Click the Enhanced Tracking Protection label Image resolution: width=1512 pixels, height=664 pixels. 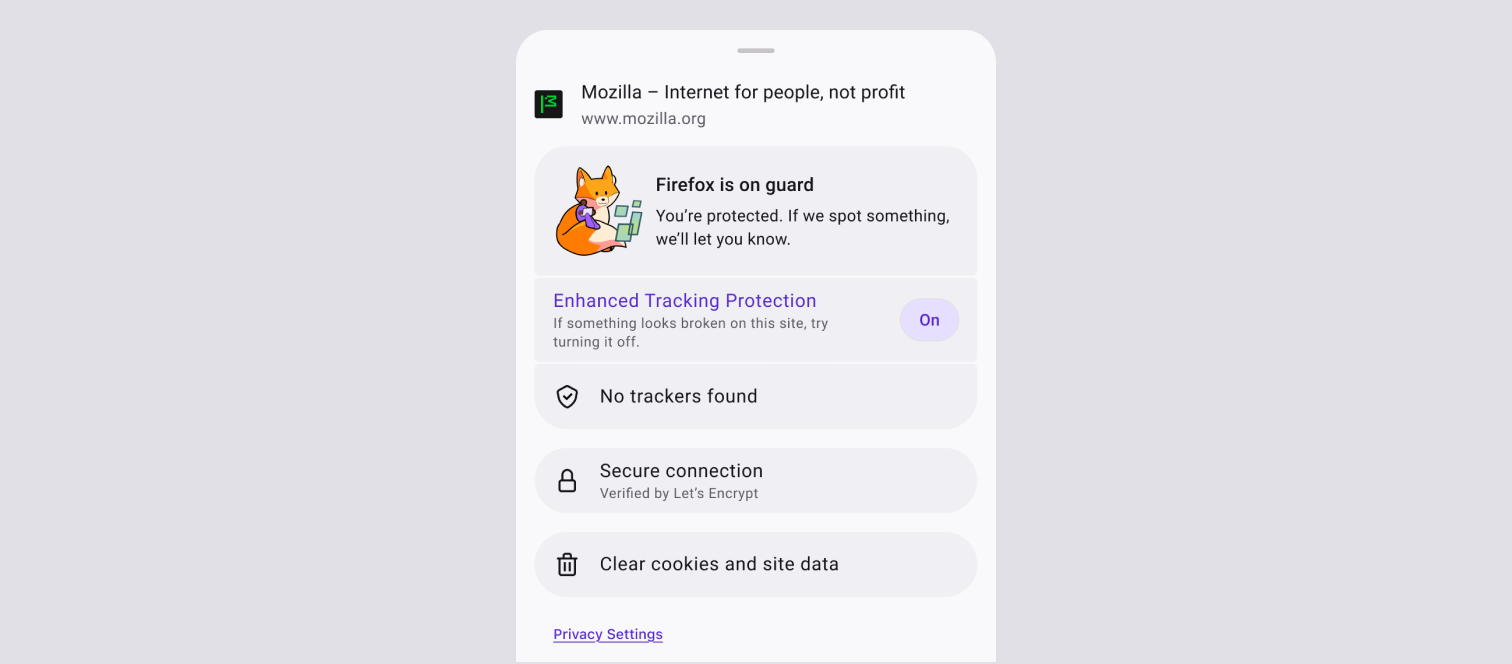pos(685,301)
